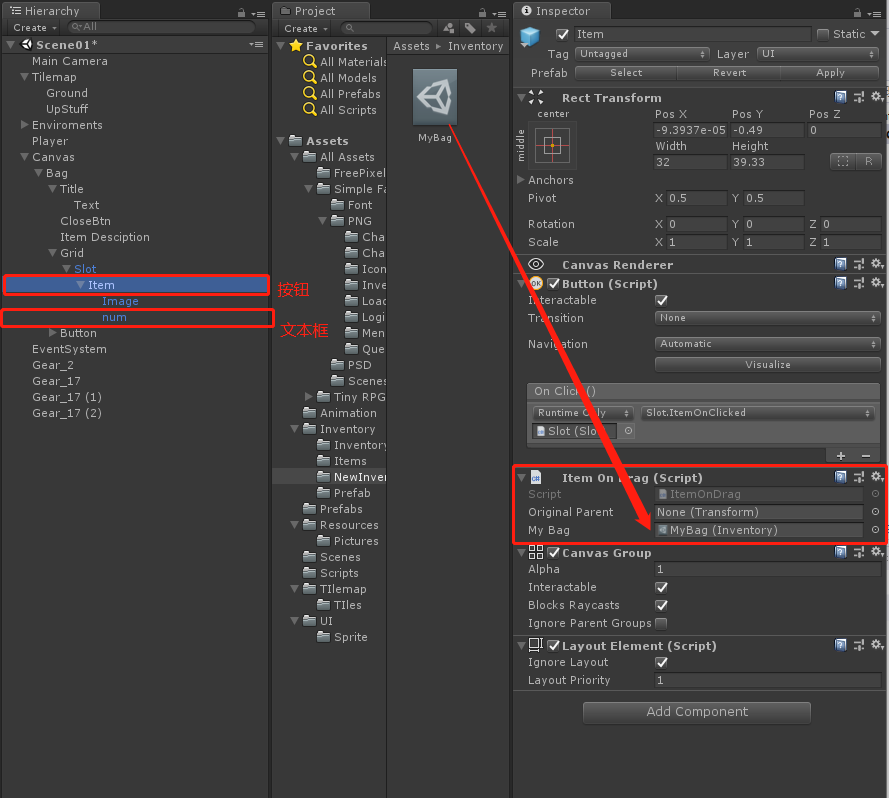Open Rect Transform preset icon
Image resolution: width=889 pixels, height=798 pixels.
(859, 97)
